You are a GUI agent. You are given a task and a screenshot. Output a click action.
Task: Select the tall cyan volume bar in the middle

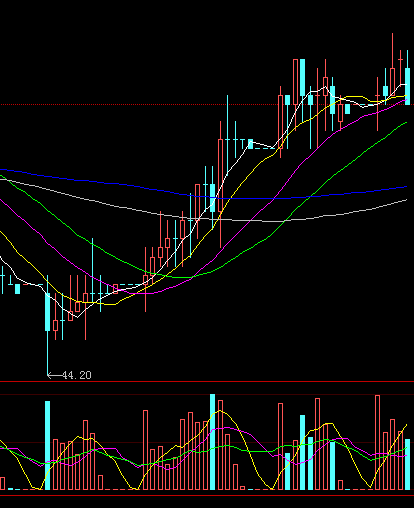[x=212, y=442]
